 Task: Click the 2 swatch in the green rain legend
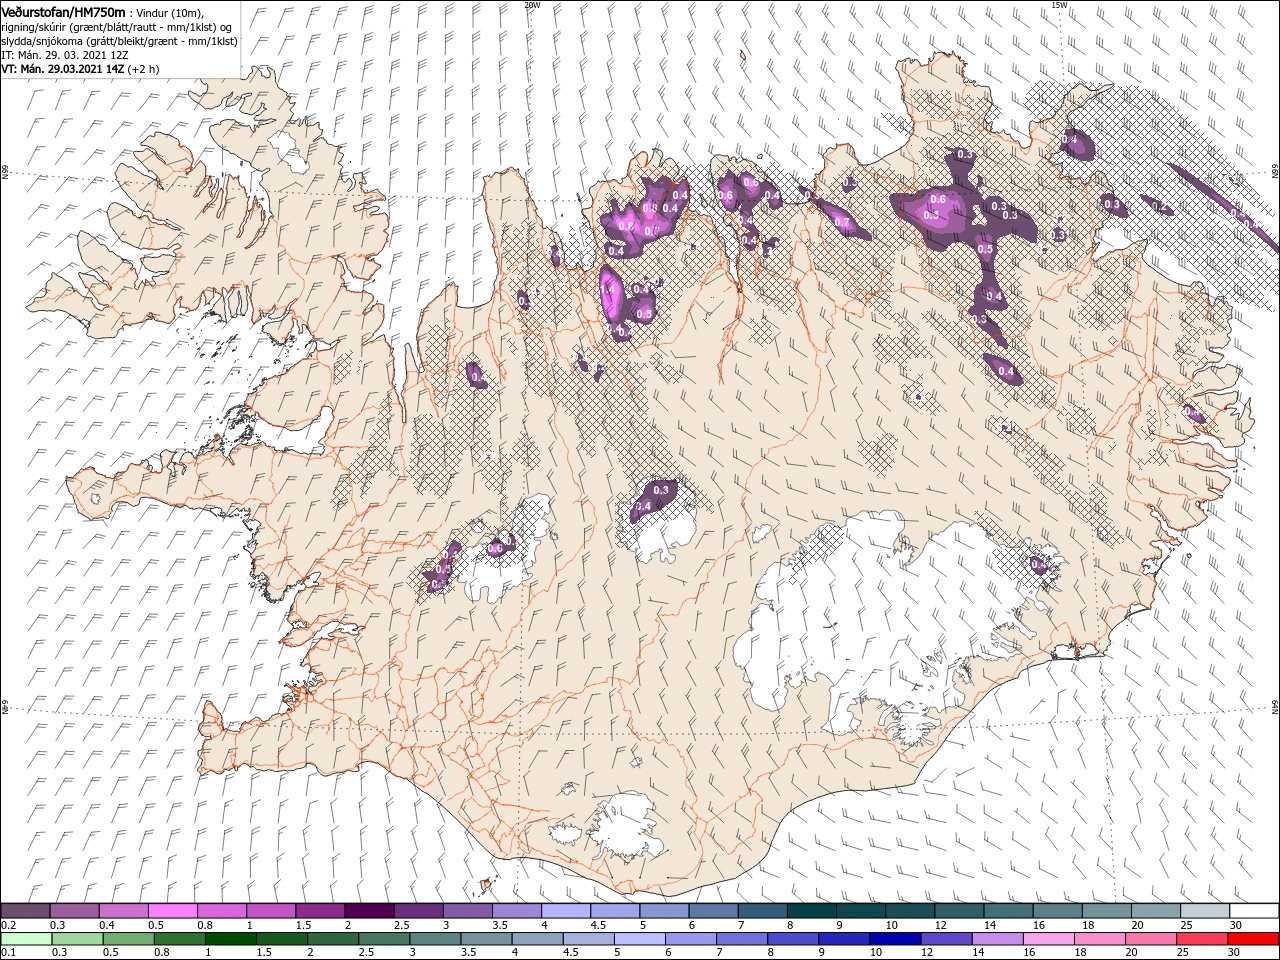coord(333,939)
